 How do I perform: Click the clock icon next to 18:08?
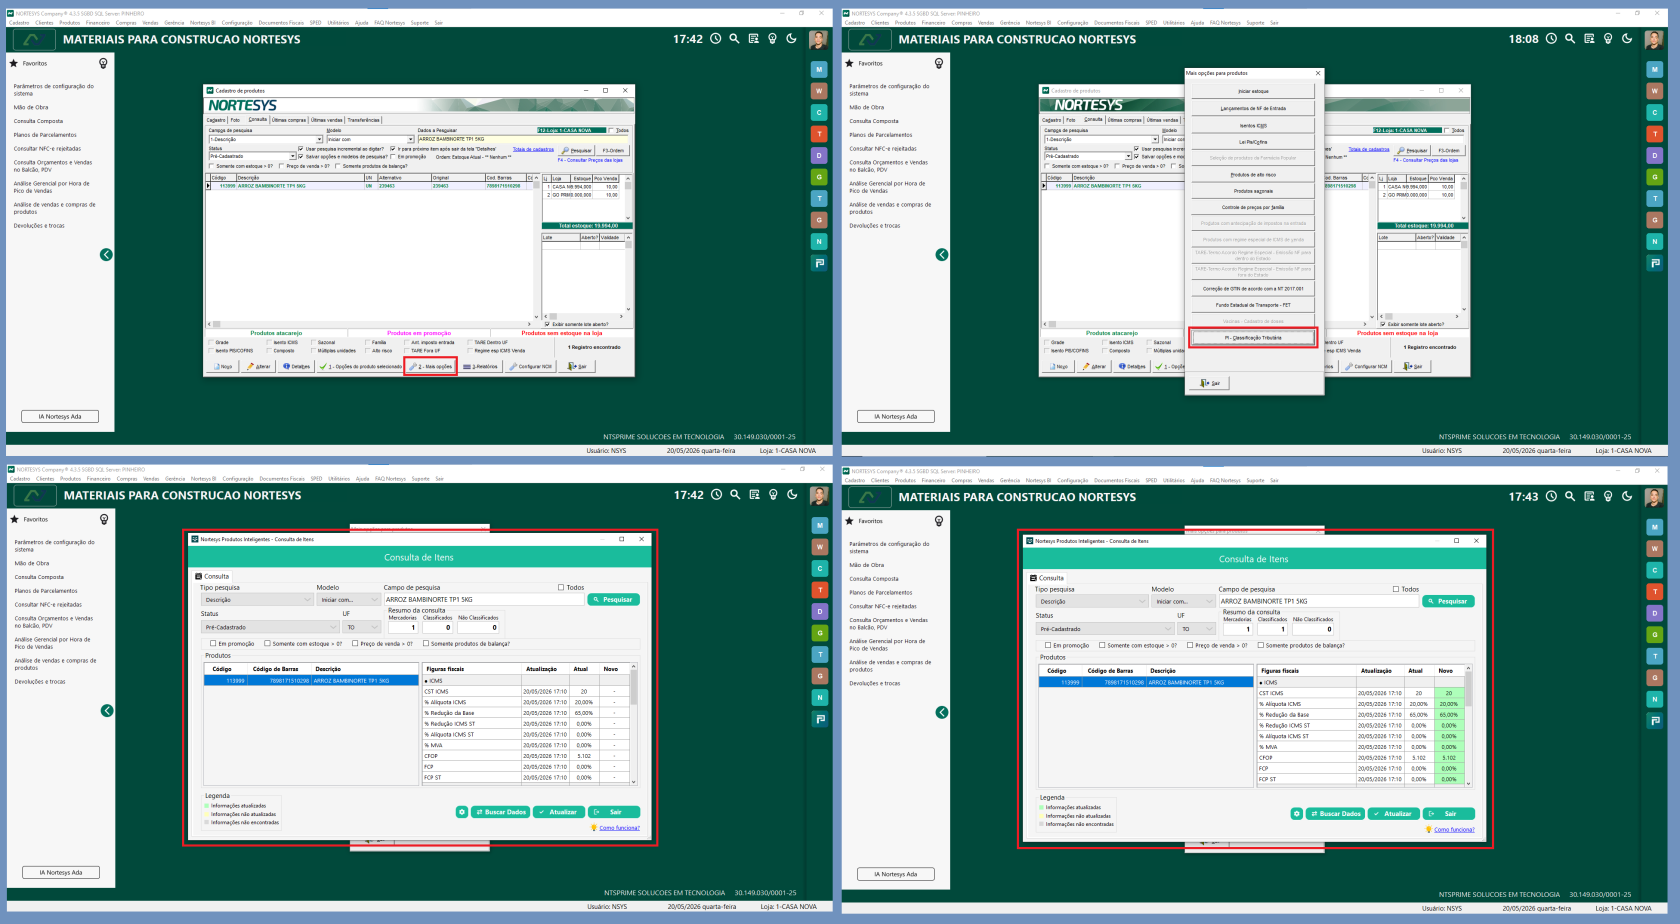tap(1551, 39)
